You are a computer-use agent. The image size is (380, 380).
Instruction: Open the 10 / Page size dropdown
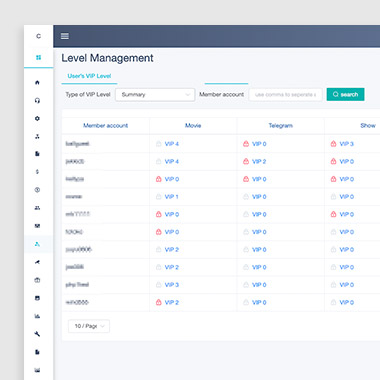point(89,326)
